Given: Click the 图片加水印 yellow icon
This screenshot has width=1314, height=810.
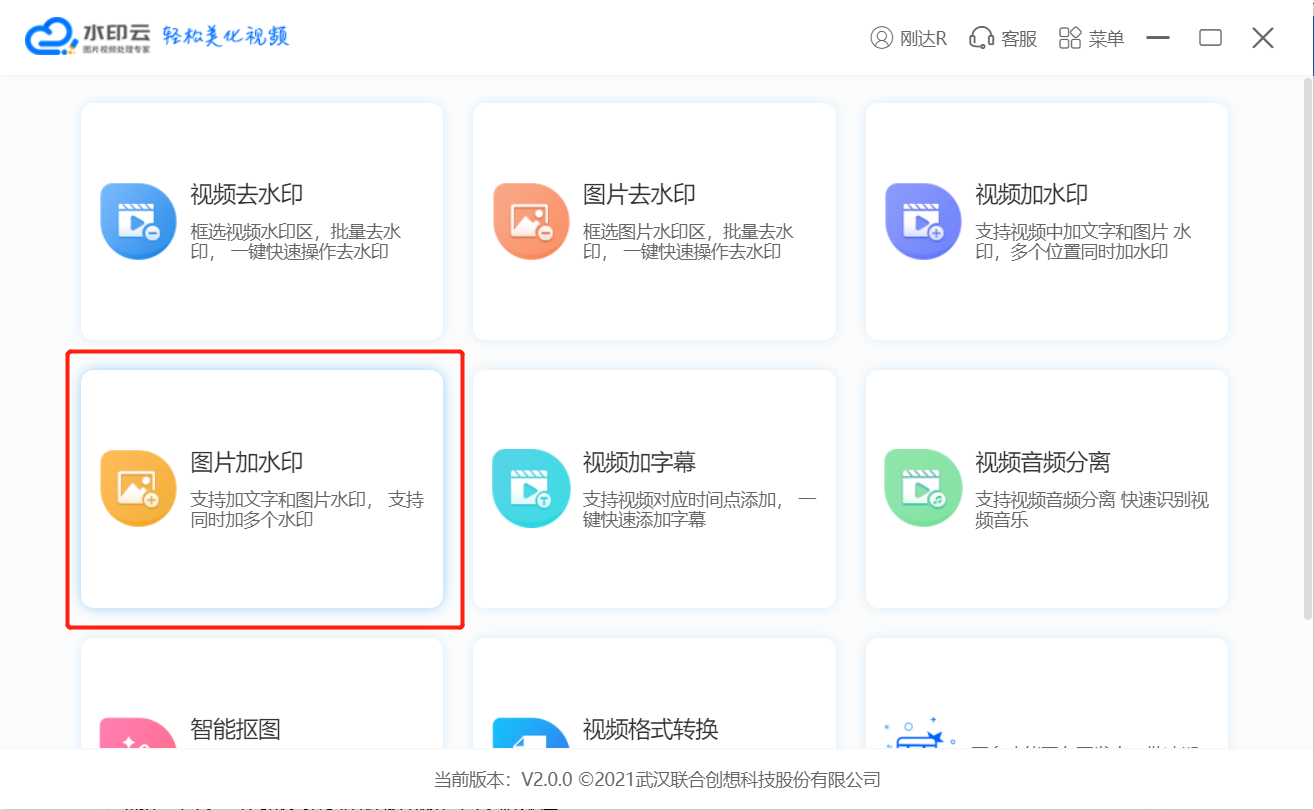Looking at the screenshot, I should coord(138,488).
